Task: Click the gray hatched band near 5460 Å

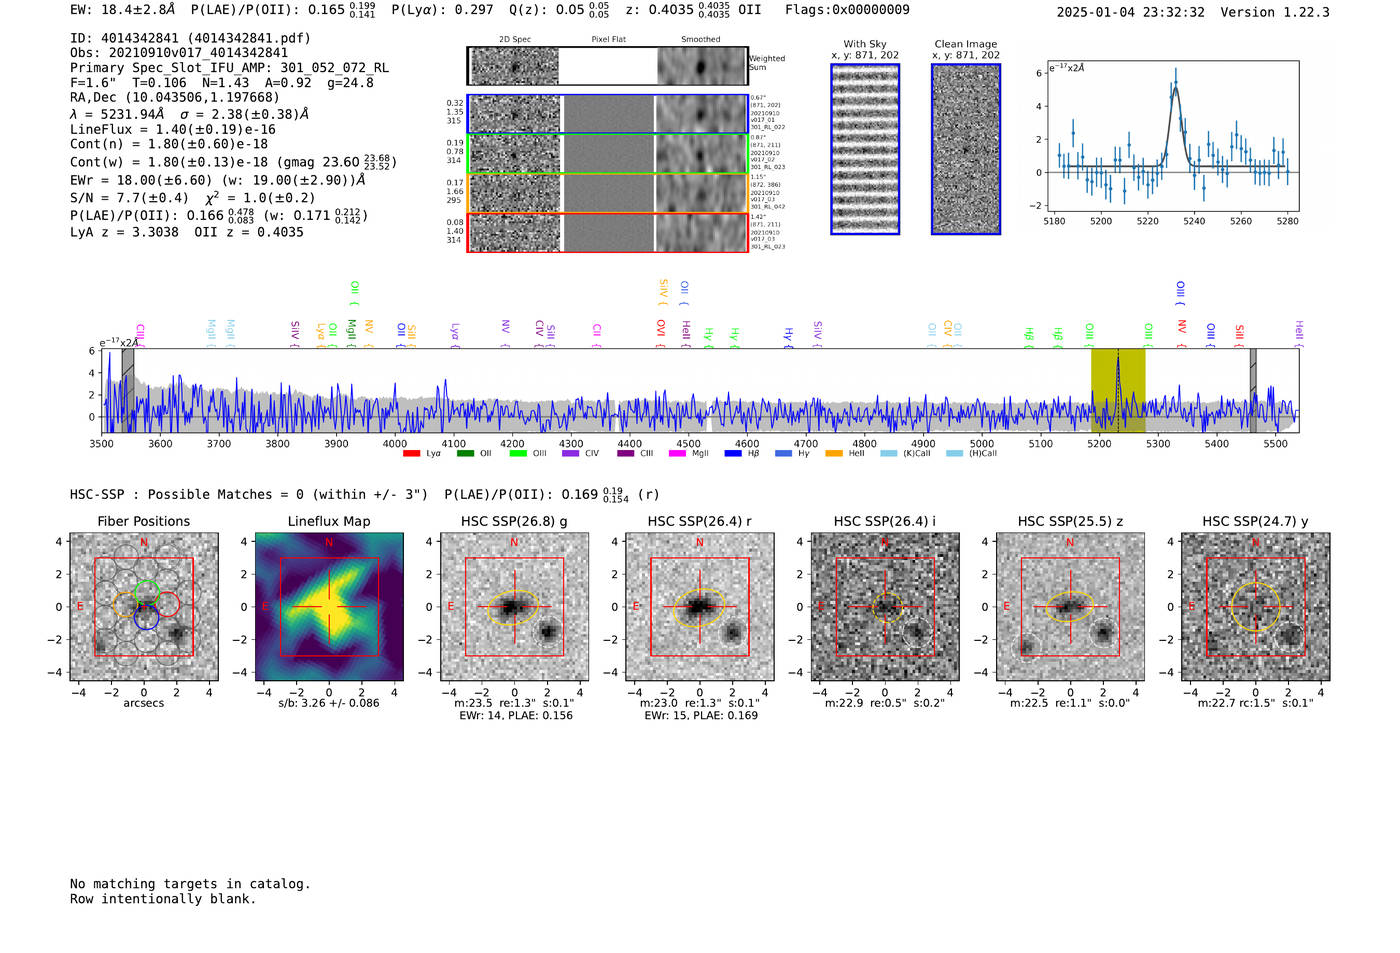Action: pos(1252,390)
